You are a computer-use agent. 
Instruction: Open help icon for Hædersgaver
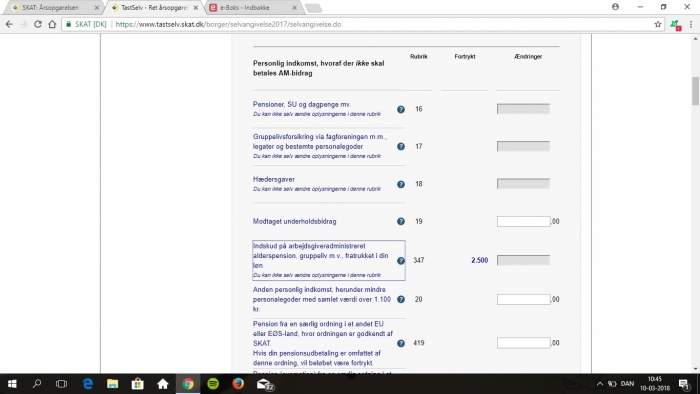pyautogui.click(x=401, y=184)
